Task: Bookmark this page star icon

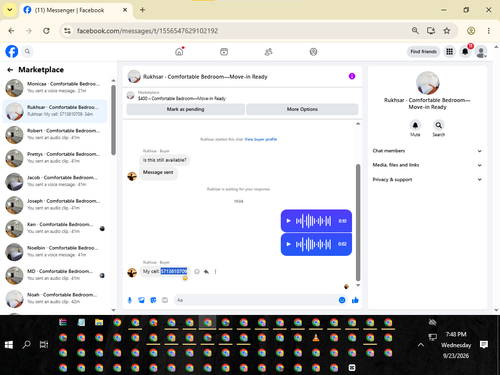Action: (x=447, y=31)
